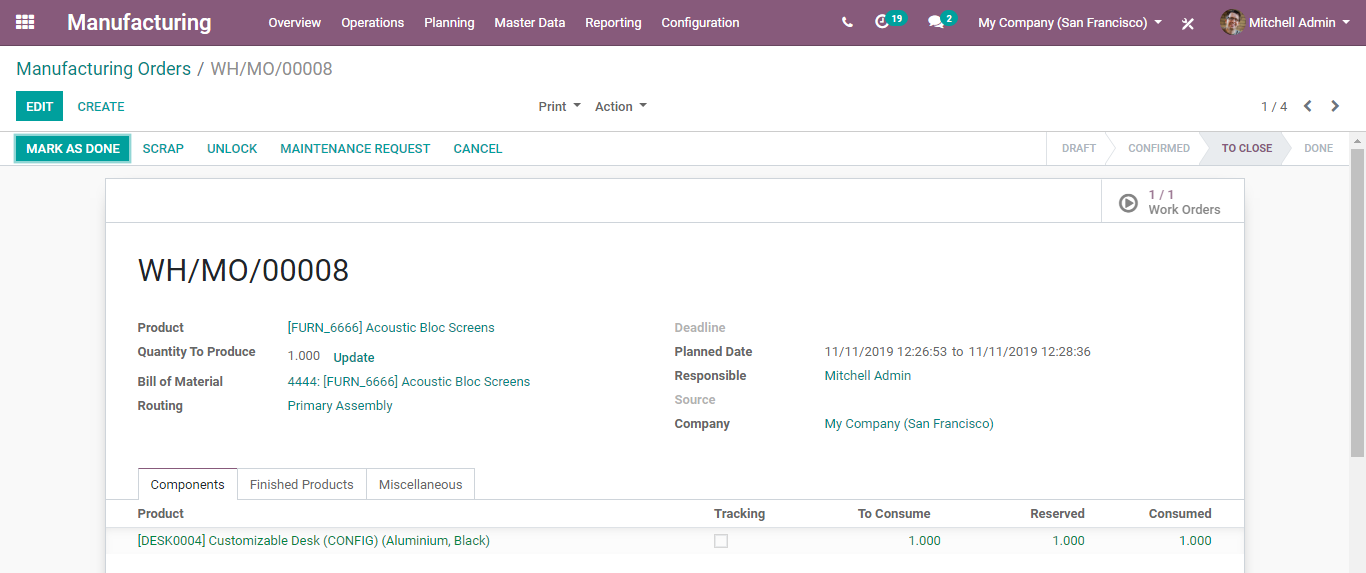Click routing value Primary Assembly
1366x573 pixels.
(x=340, y=405)
